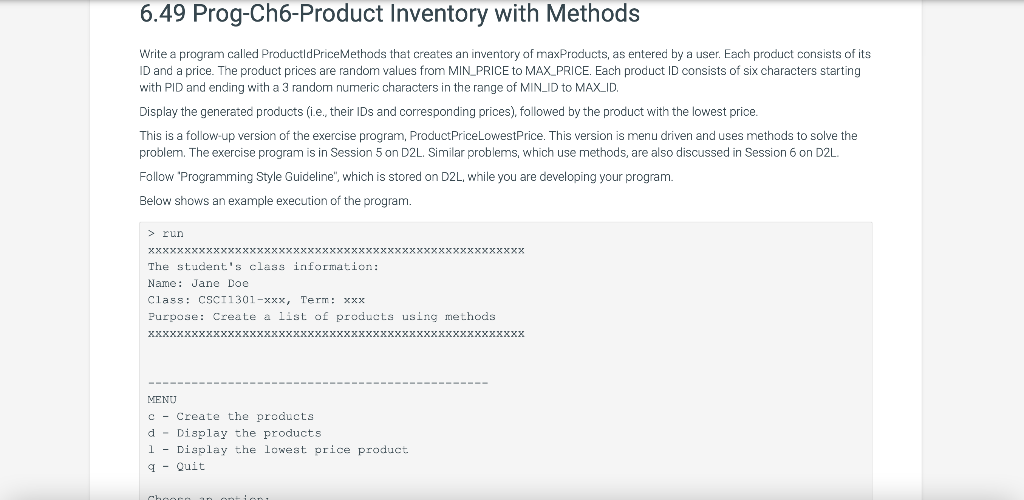Click the "Name: Jane Doe" line
Screen dimensions: 1024x500
pyautogui.click(x=198, y=283)
